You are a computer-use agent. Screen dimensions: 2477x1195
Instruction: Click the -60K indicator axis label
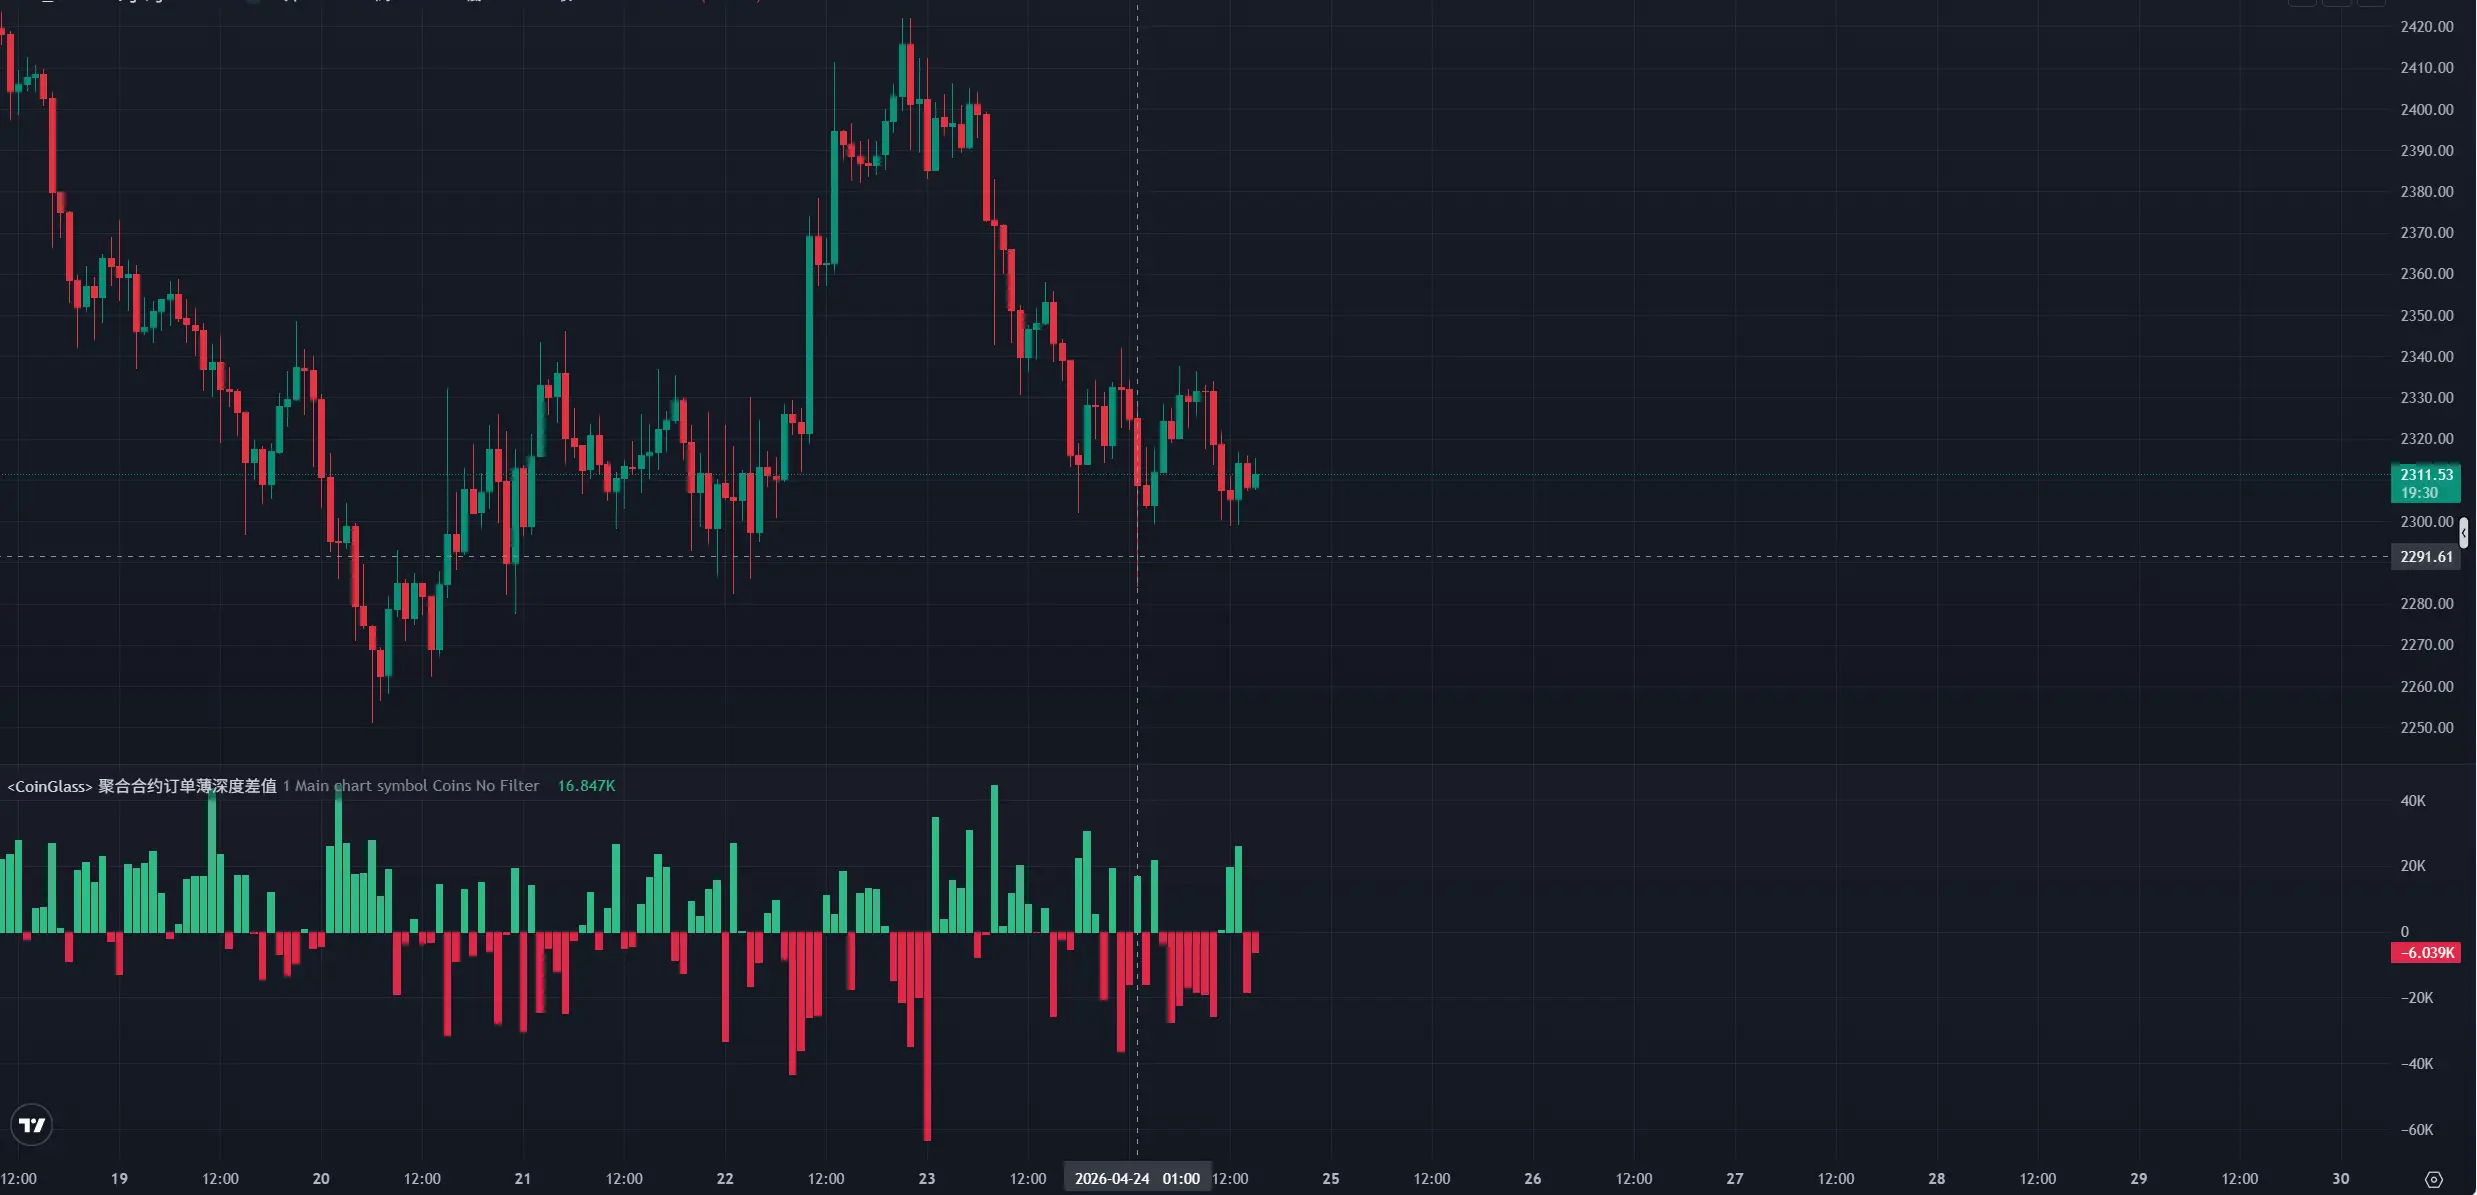tap(2416, 1130)
